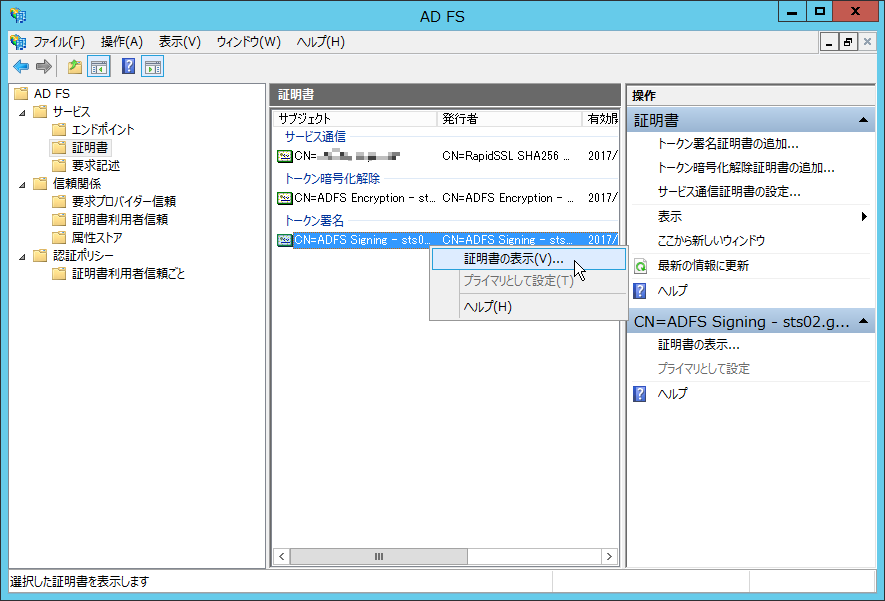Minimize the inner MDI child window

pyautogui.click(x=829, y=42)
